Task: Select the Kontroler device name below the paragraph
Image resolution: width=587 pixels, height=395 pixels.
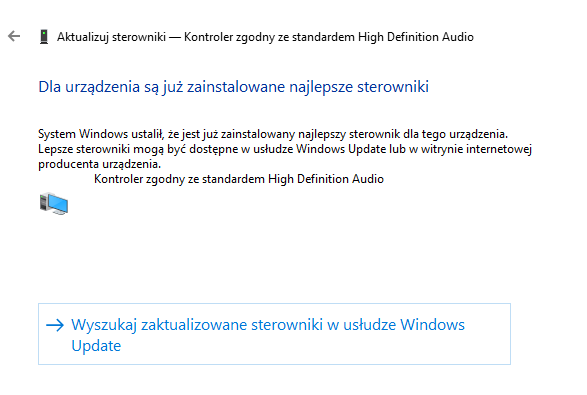Action: [239, 179]
